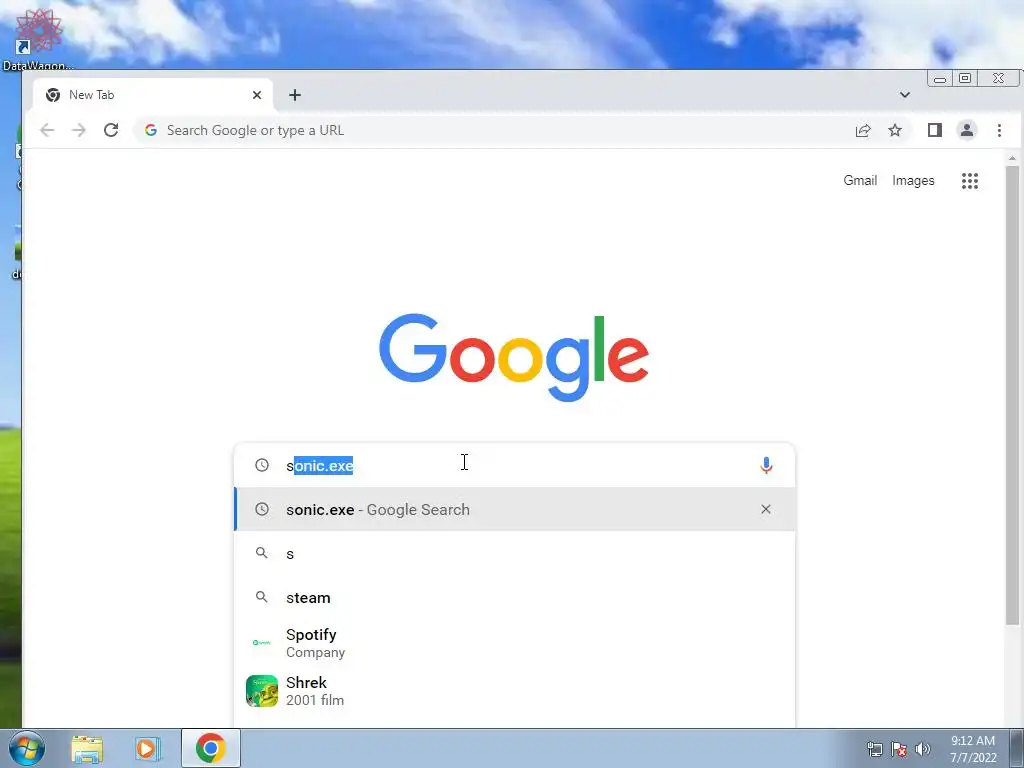Open the clock showing 9:12 AM
1024x768 pixels.
(973, 749)
